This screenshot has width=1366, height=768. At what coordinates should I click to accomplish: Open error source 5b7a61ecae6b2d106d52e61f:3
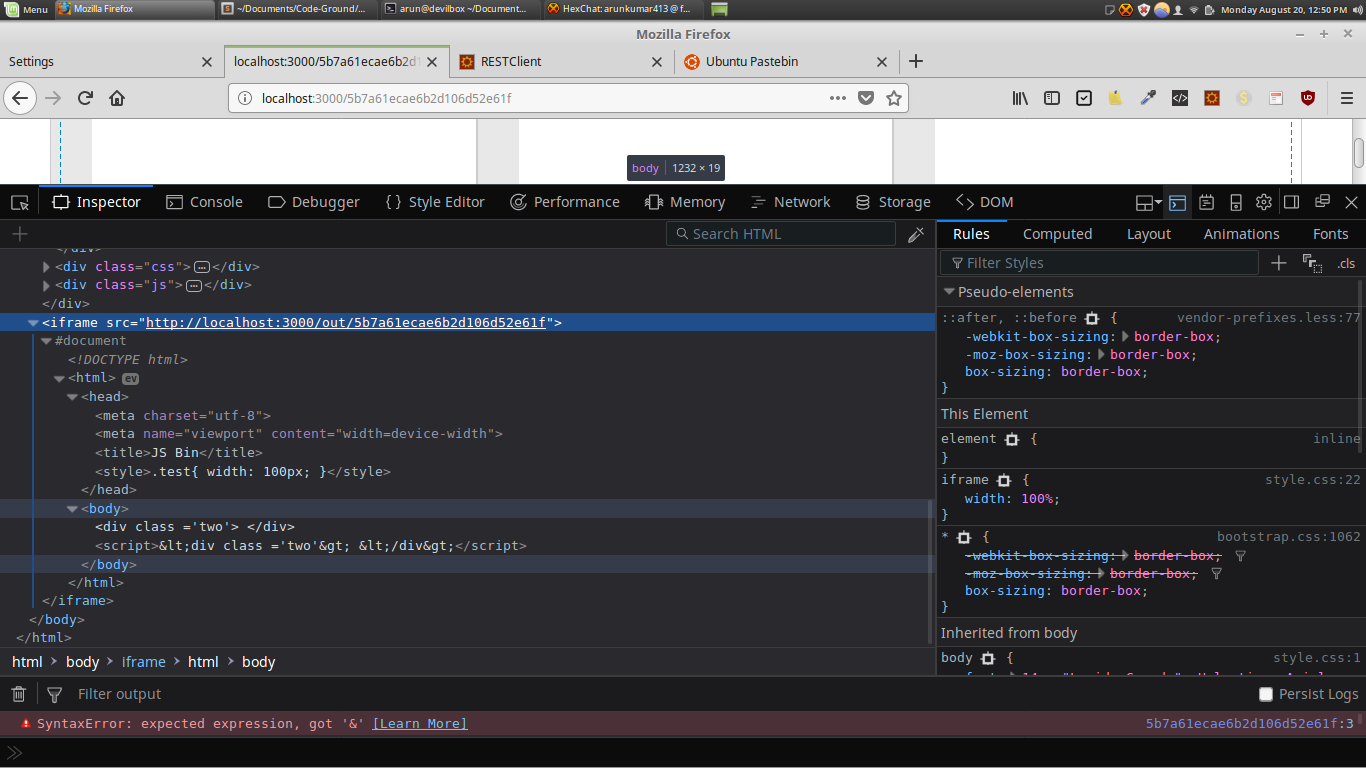(1250, 723)
